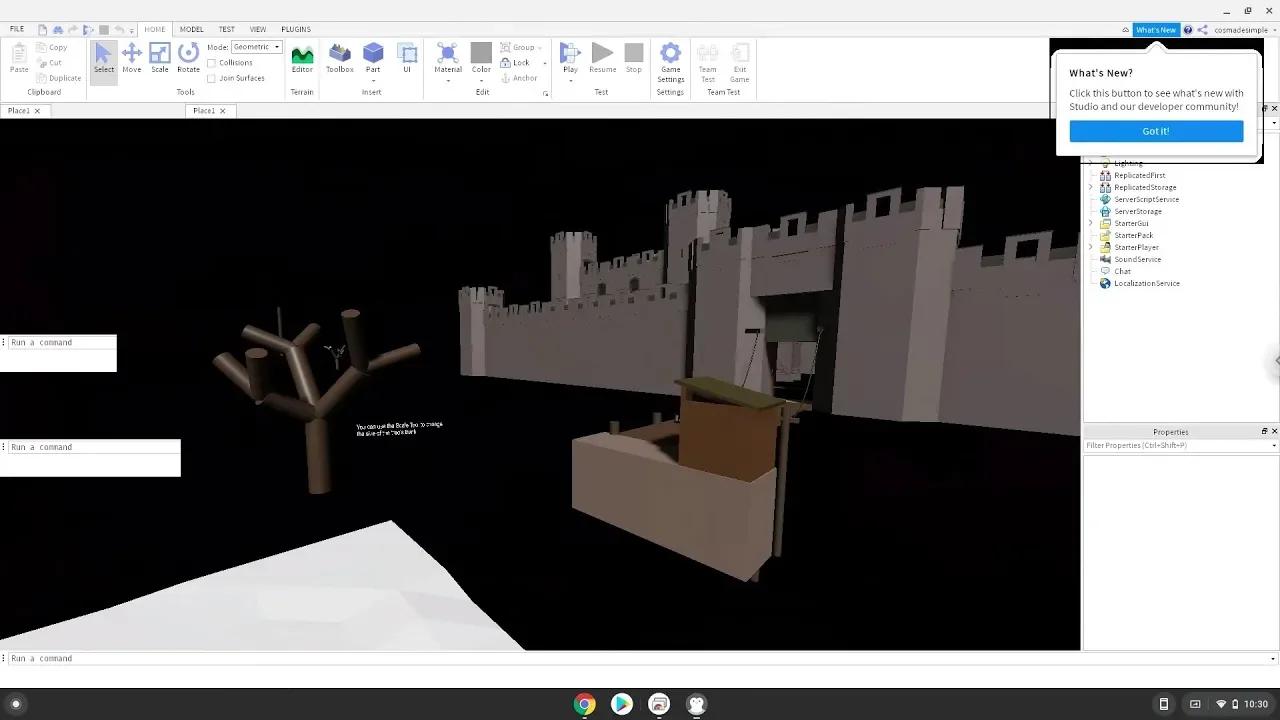Enable Join Surfaces
Viewport: 1280px width, 720px height.
213,77
